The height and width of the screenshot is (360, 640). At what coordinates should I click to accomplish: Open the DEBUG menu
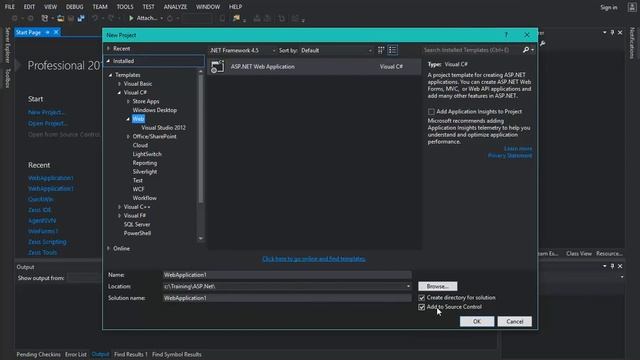[75, 7]
